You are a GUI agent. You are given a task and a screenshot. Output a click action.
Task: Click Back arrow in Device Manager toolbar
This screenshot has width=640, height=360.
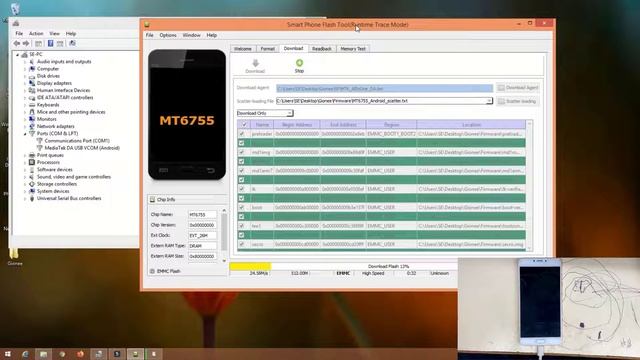(x=17, y=43)
